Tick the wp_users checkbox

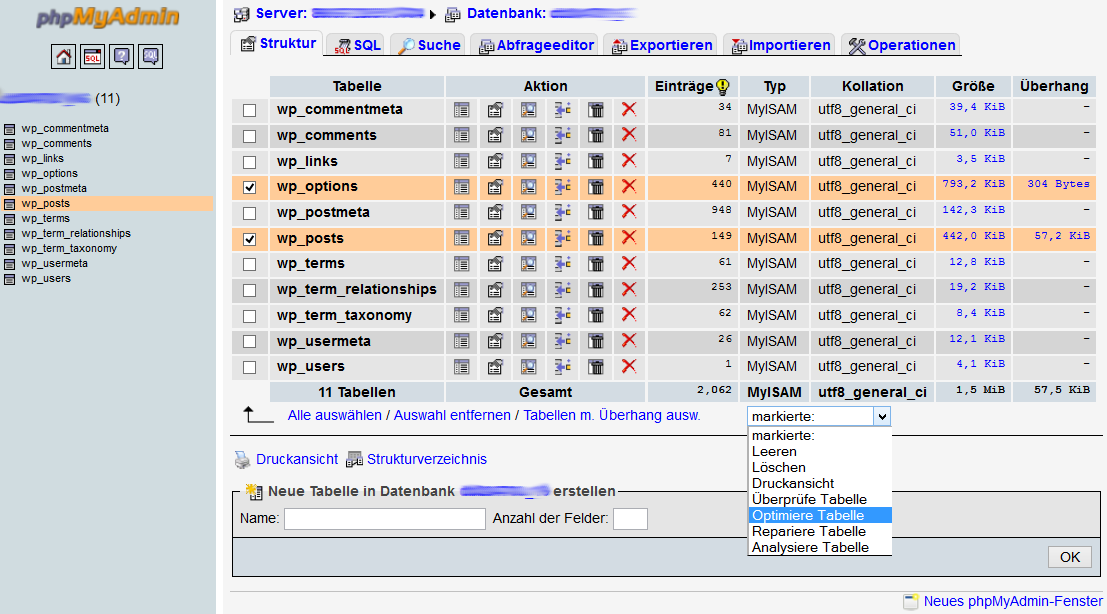pyautogui.click(x=249, y=368)
